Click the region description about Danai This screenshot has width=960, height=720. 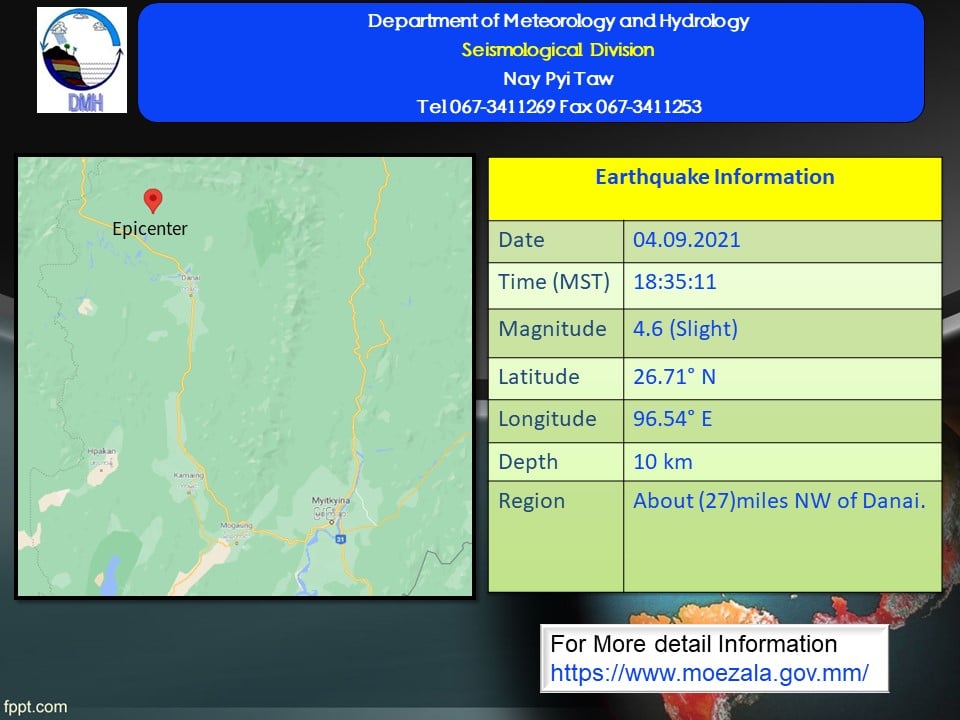click(779, 501)
